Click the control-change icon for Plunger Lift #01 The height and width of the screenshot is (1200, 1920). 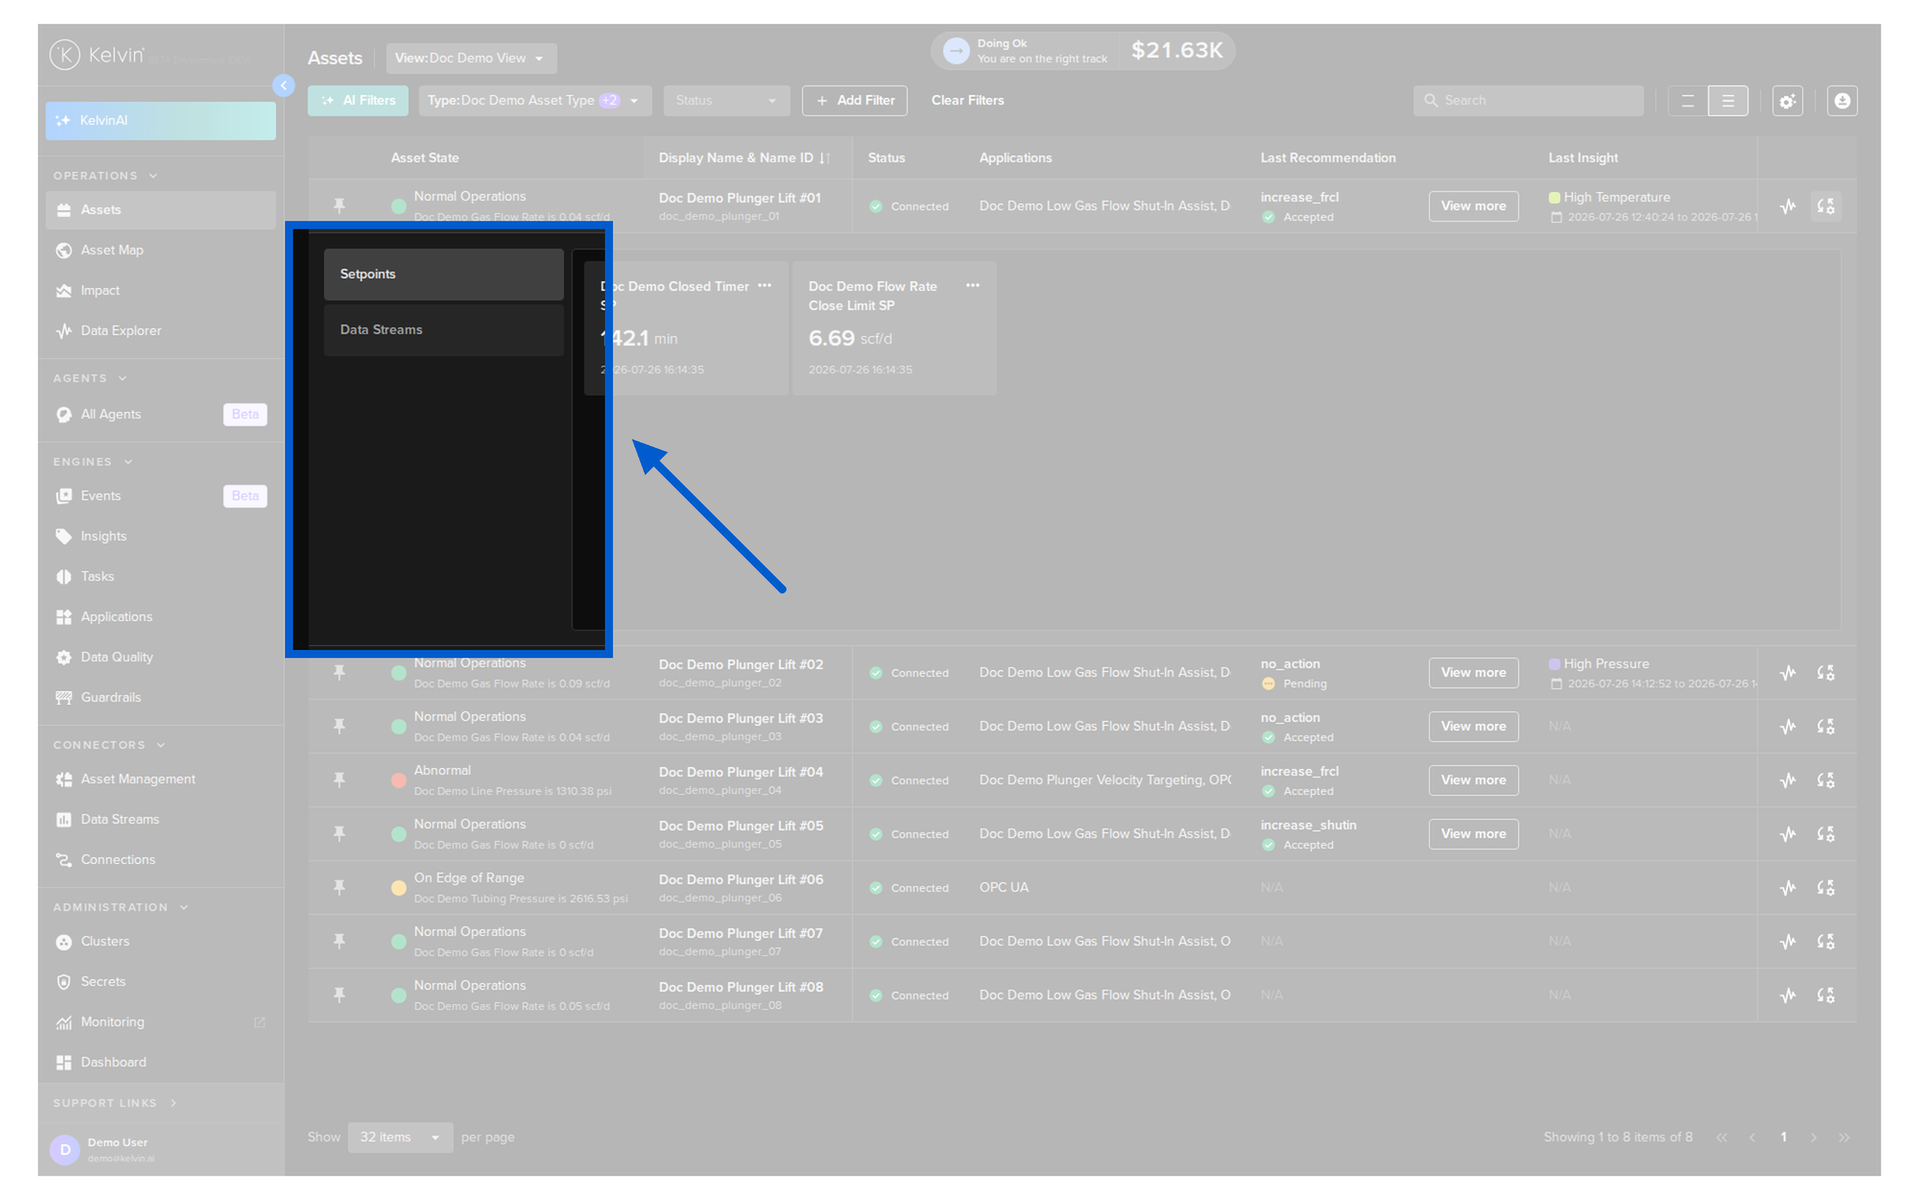click(x=1826, y=206)
